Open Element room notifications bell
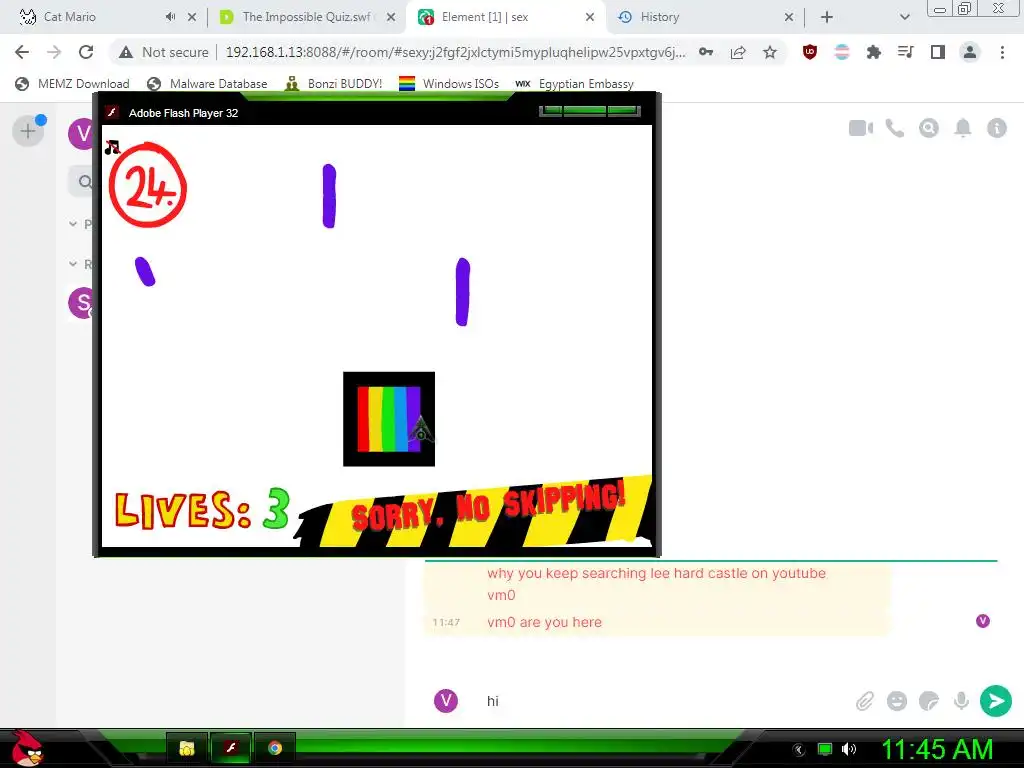Screen dimensions: 1024x768 click(963, 128)
